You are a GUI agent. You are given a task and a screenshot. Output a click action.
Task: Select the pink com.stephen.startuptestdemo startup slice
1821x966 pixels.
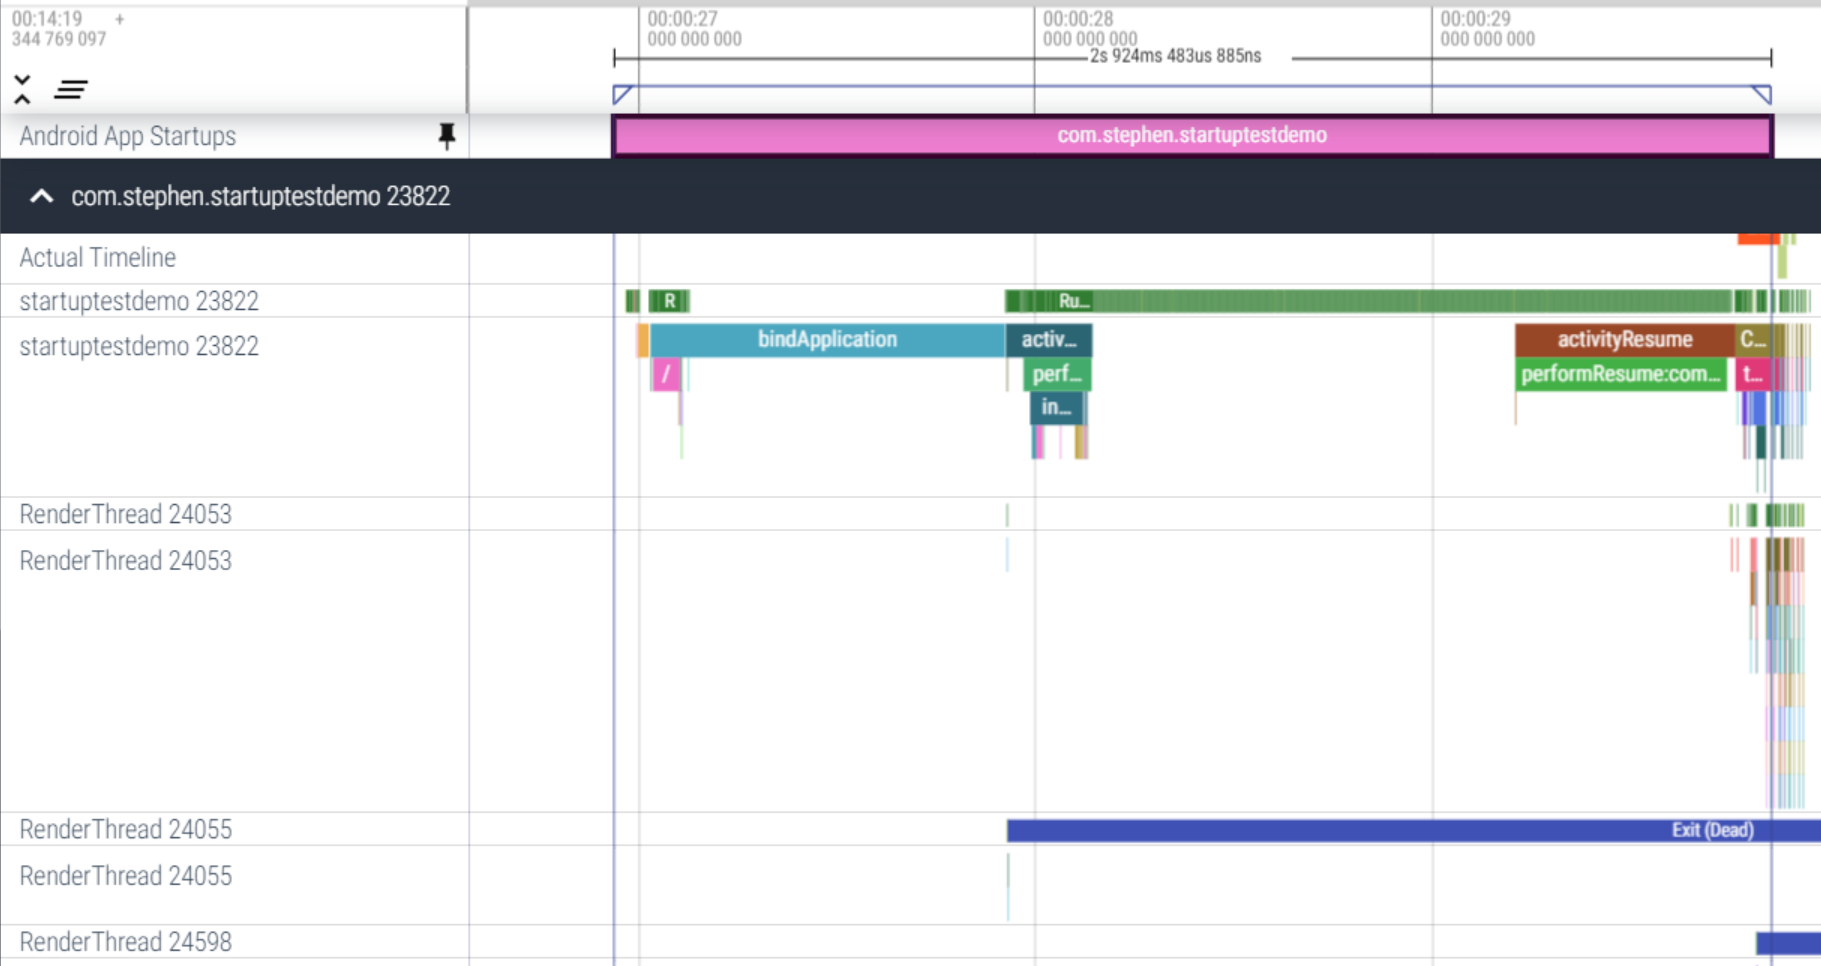coord(1191,136)
